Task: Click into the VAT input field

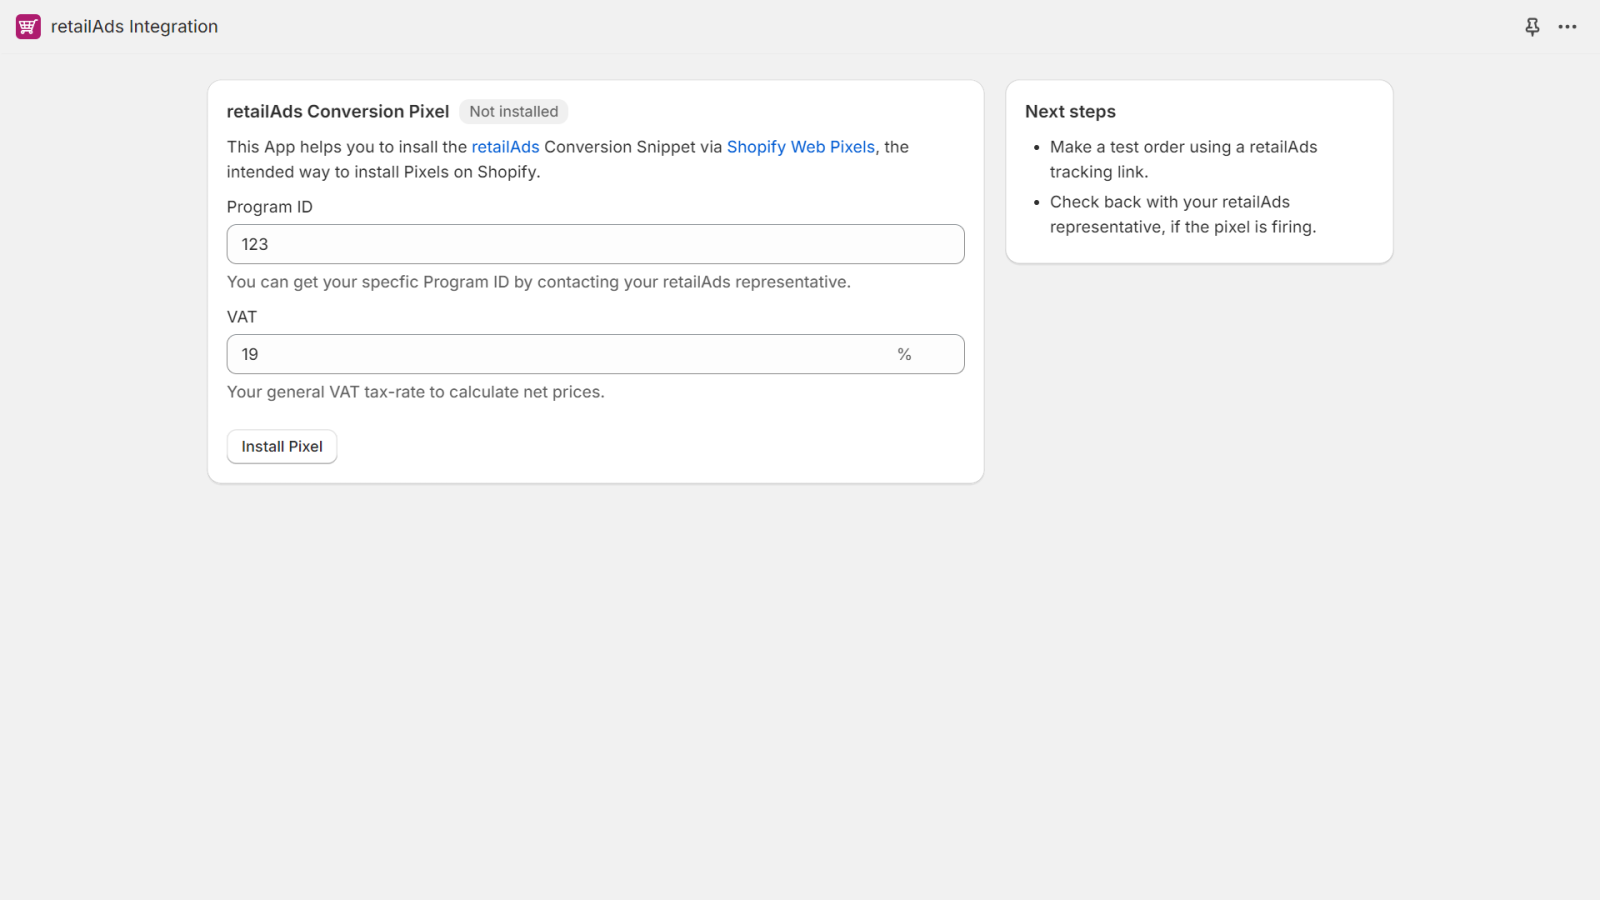Action: pyautogui.click(x=560, y=354)
